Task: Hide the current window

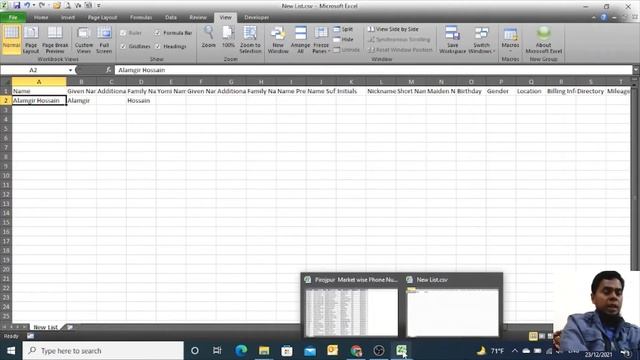Action: click(x=343, y=40)
